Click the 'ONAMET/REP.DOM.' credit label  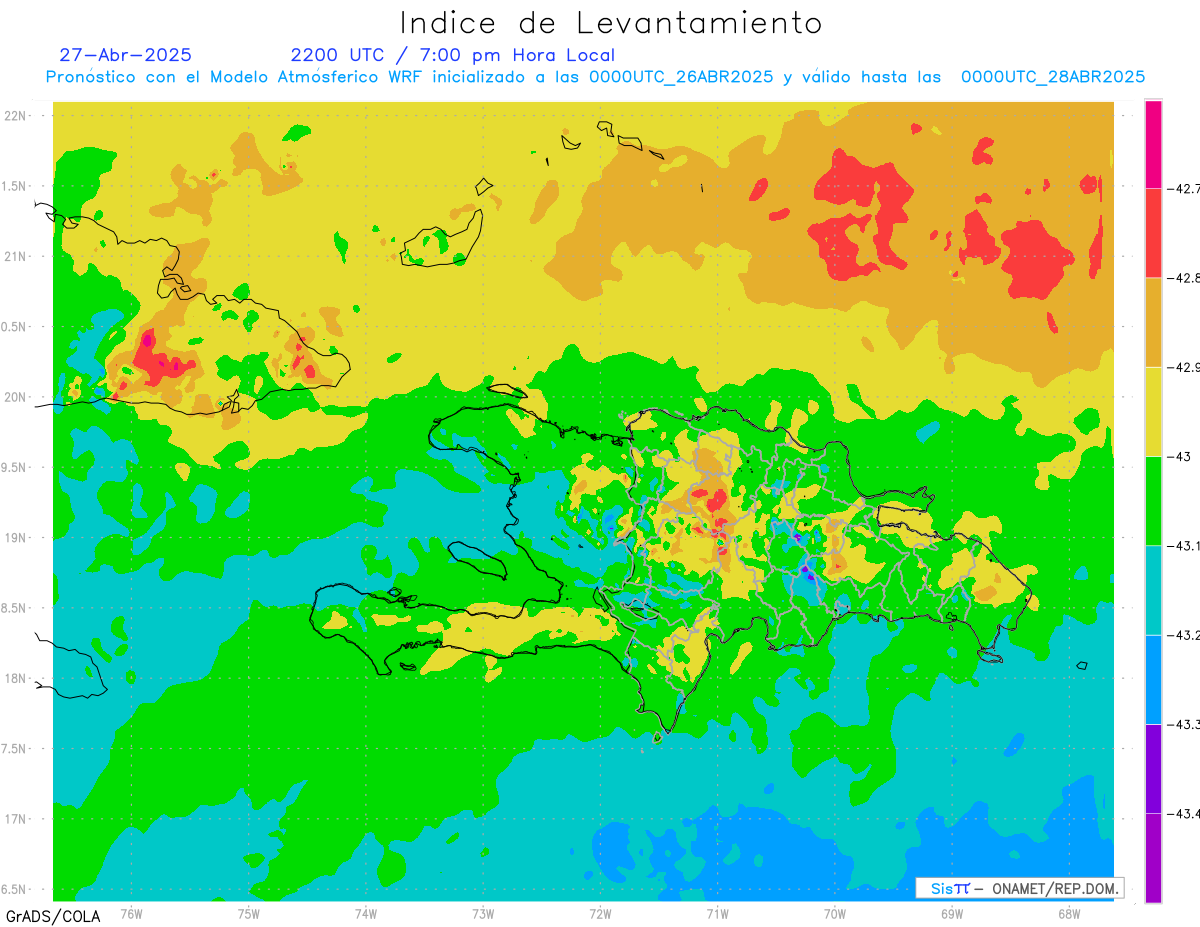coord(1054,888)
